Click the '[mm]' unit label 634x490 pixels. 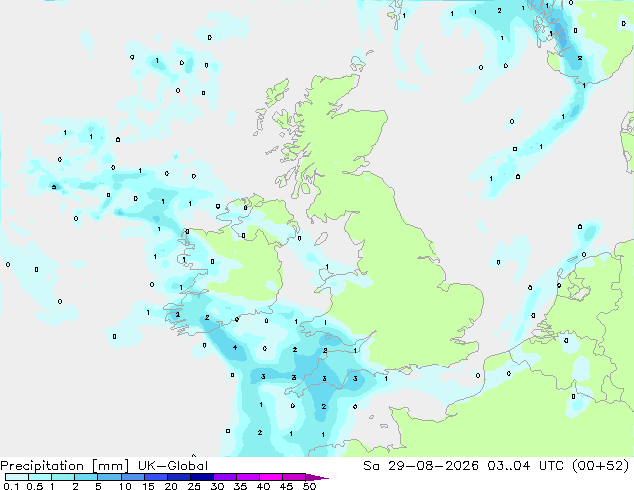point(111,466)
